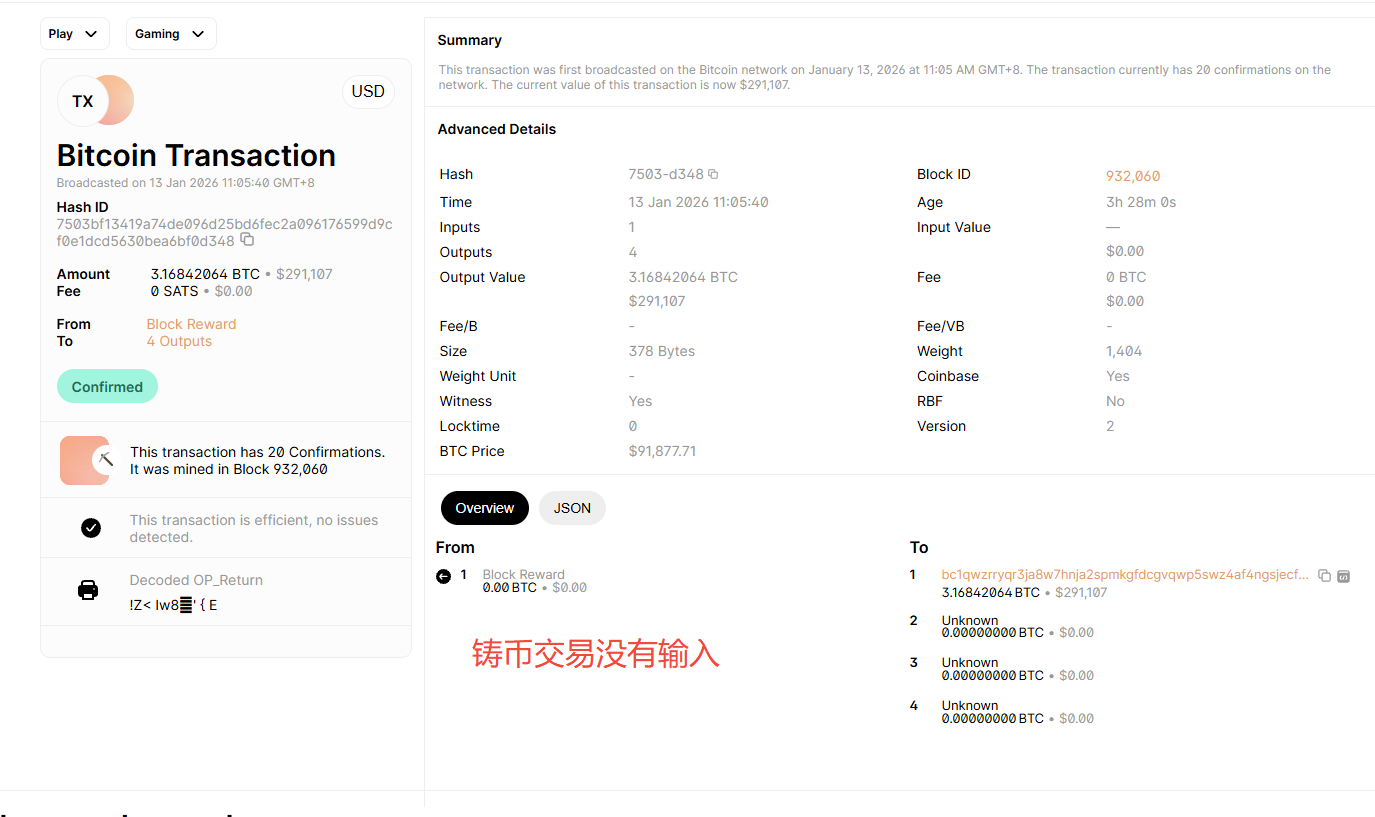Select the Advanced Details heading
Image resolution: width=1375 pixels, height=817 pixels.
click(497, 129)
